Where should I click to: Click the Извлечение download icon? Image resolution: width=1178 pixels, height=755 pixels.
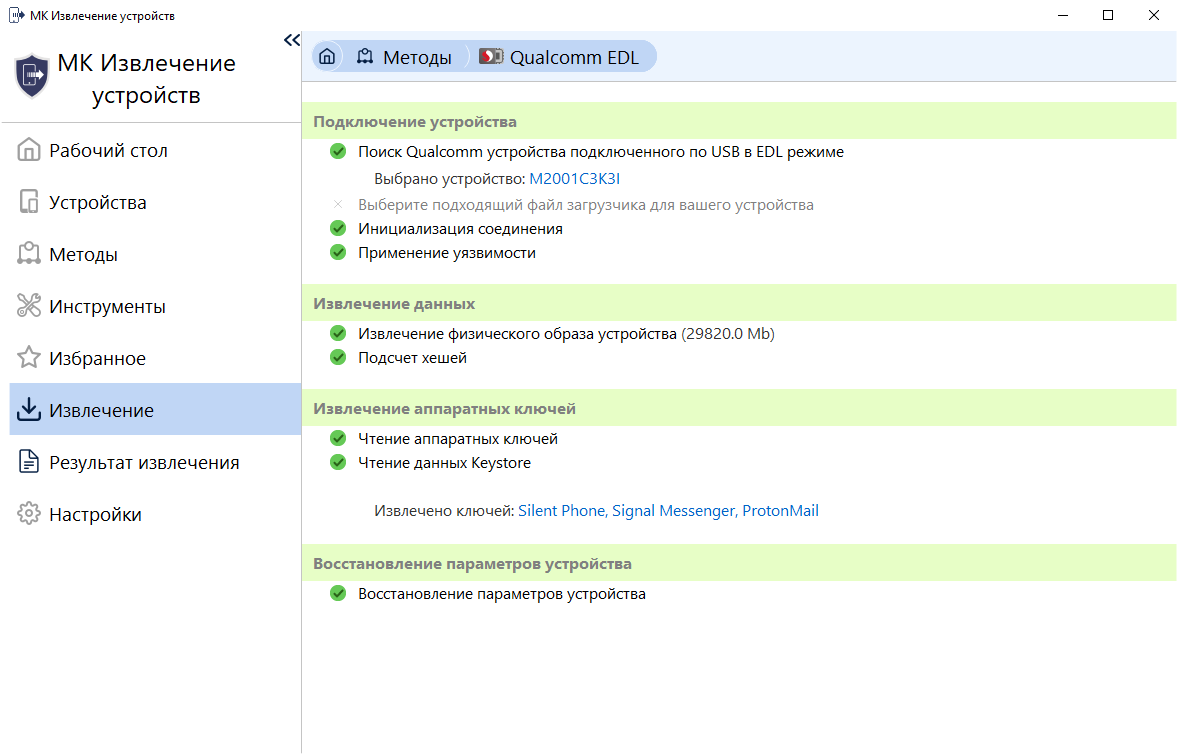click(x=29, y=409)
